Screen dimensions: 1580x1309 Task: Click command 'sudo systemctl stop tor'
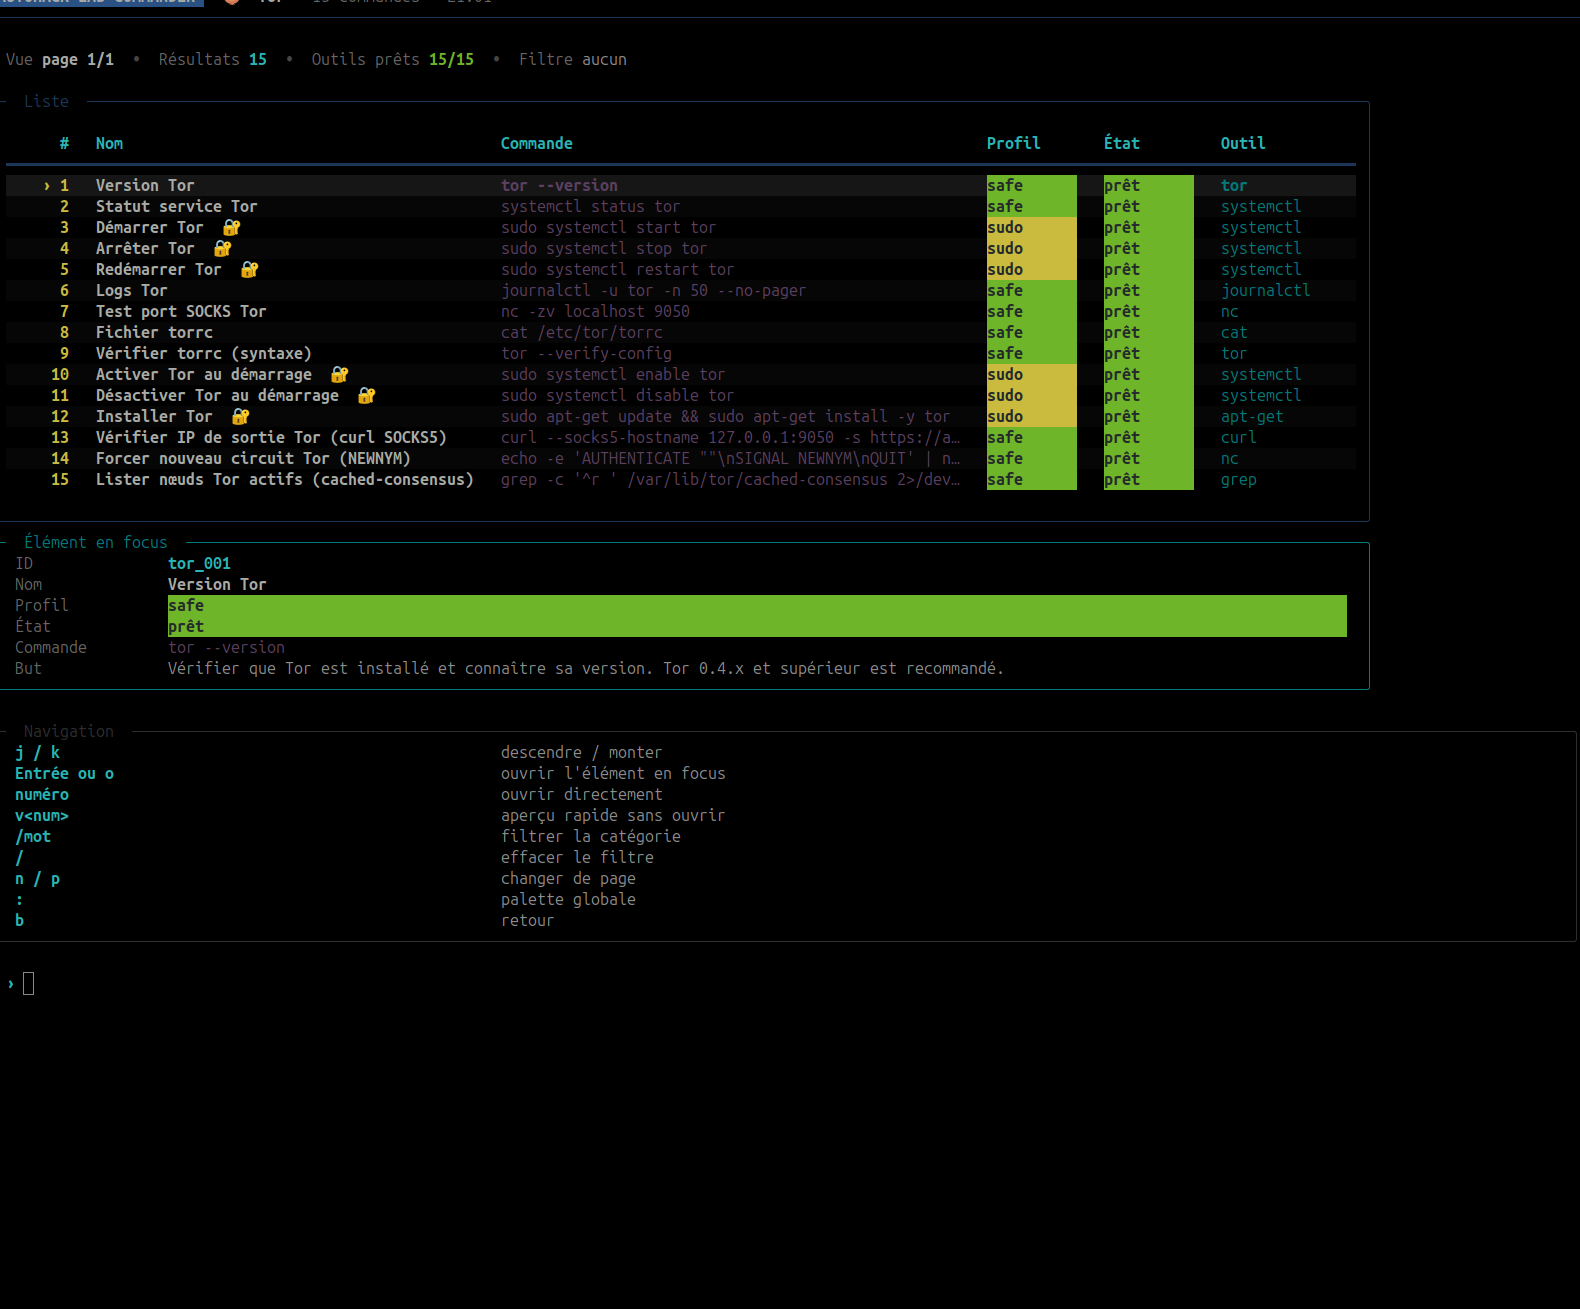pos(604,248)
